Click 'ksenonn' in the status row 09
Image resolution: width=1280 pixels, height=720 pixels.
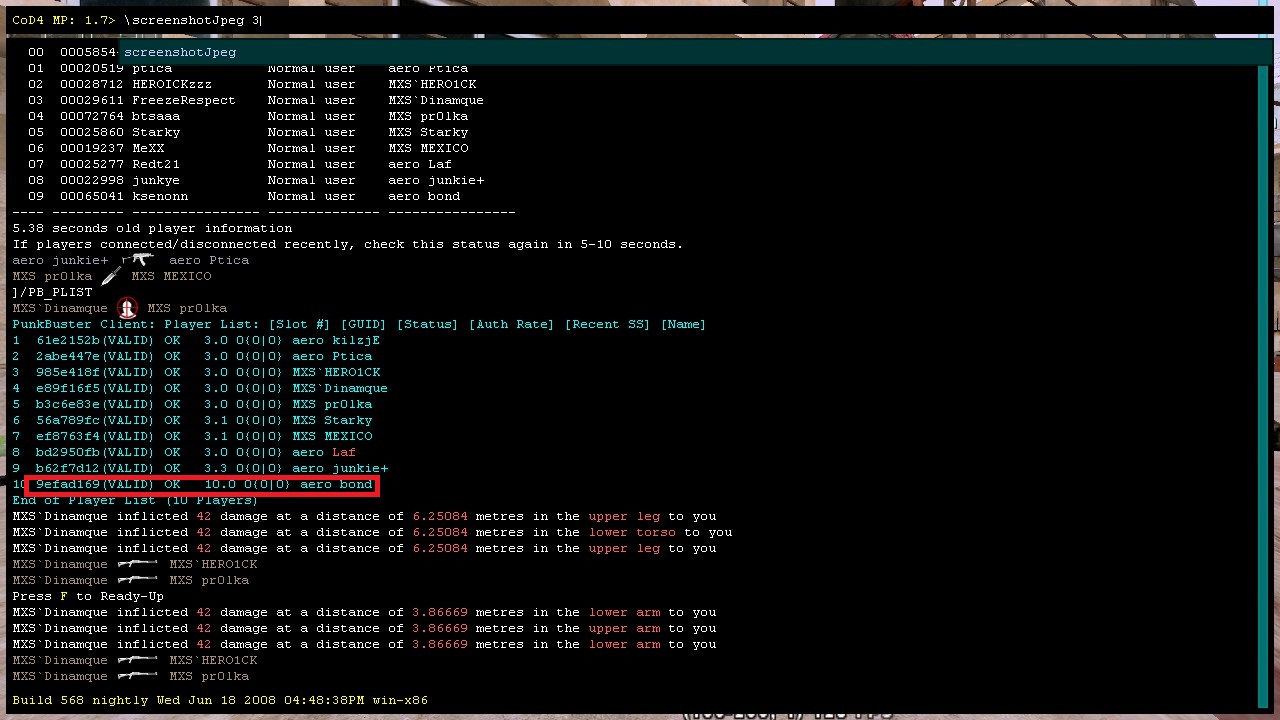coord(160,196)
